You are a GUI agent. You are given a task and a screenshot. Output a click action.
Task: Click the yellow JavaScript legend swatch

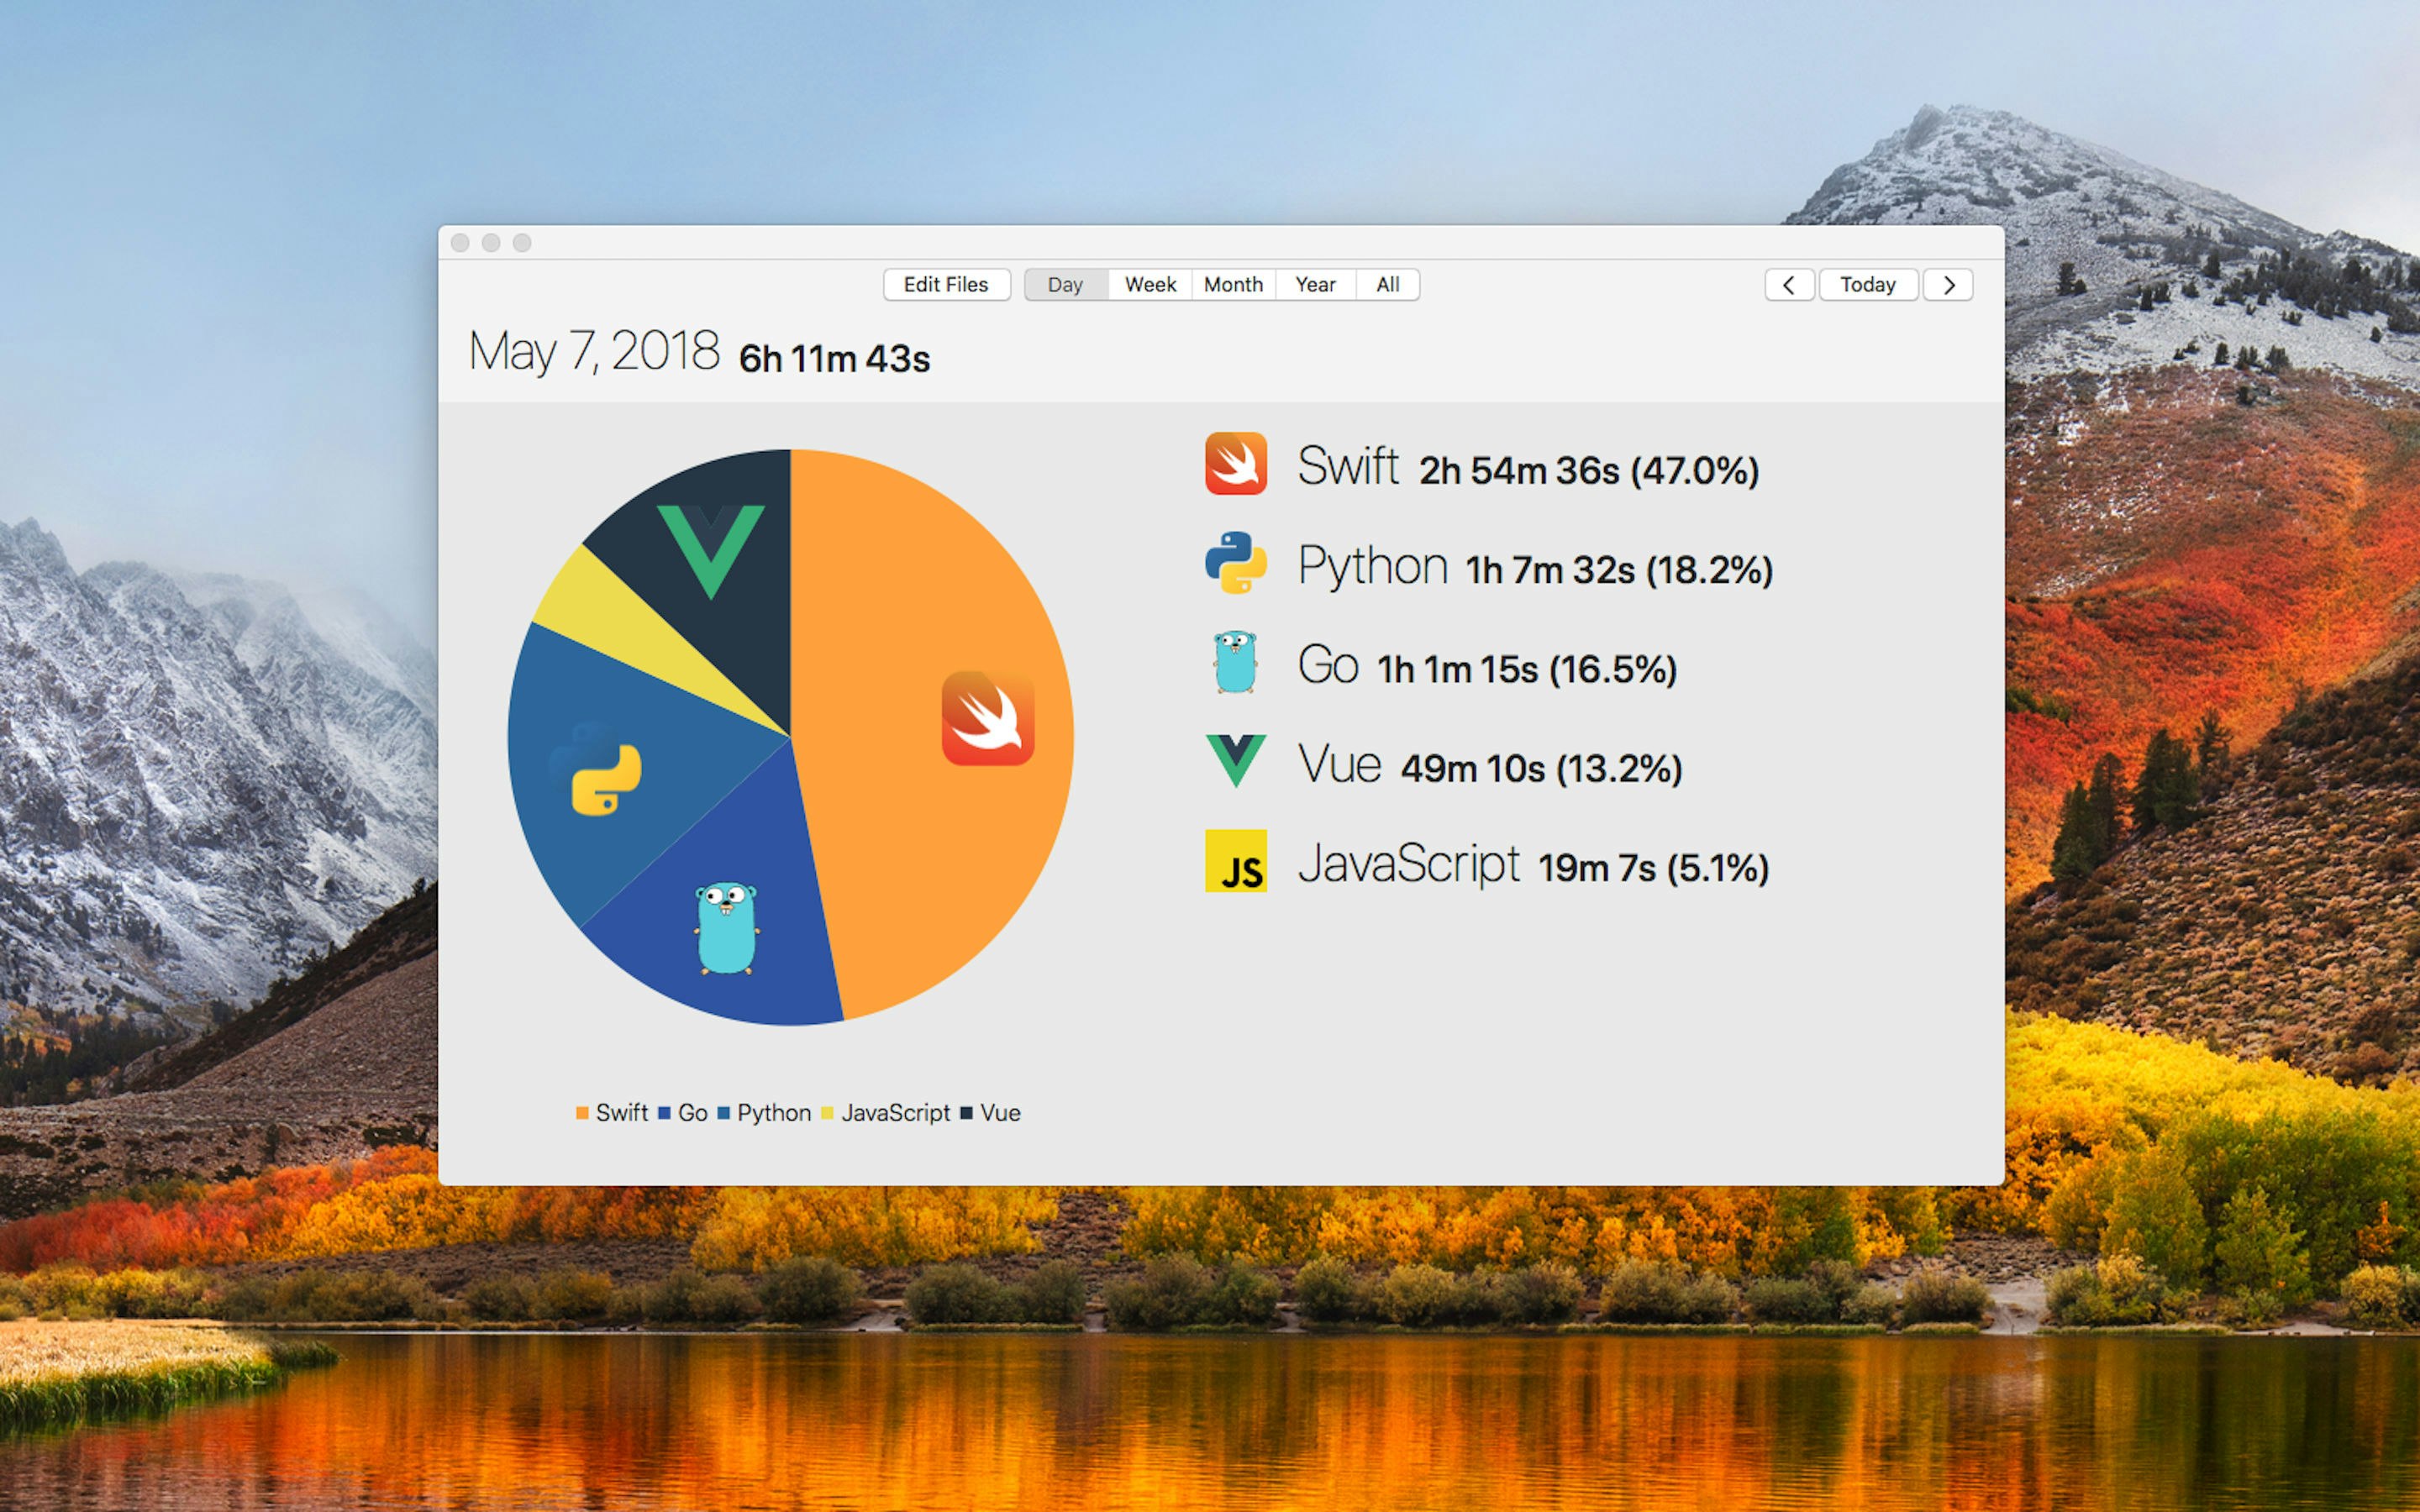(827, 1113)
